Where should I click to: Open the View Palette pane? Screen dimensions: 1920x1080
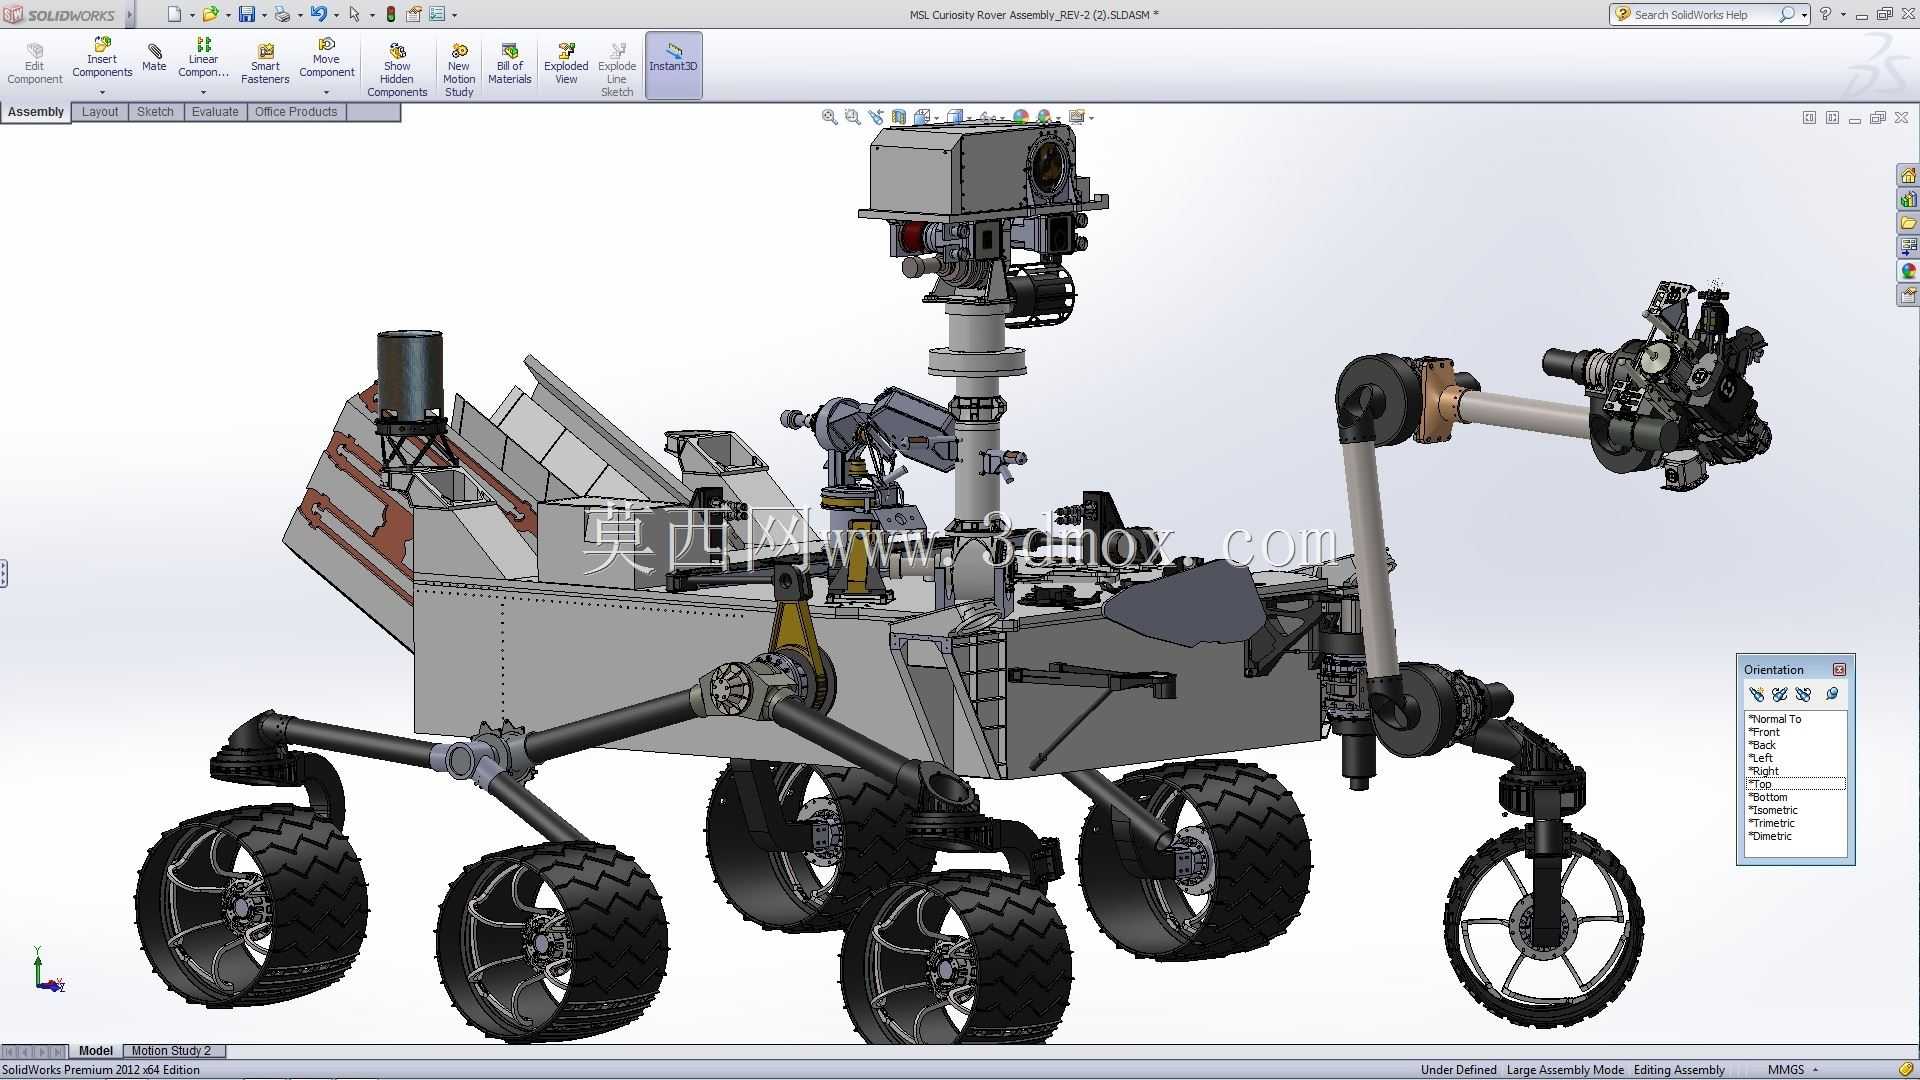click(1908, 247)
